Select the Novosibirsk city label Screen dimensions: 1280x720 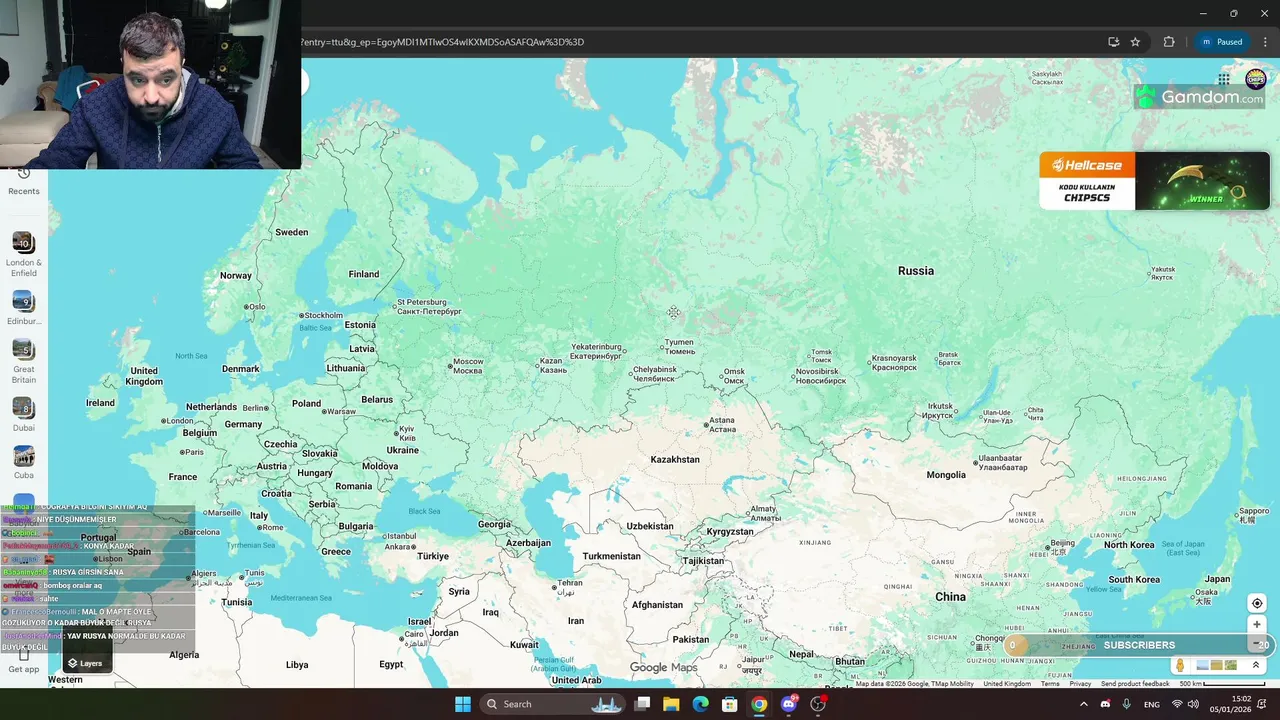coord(821,376)
